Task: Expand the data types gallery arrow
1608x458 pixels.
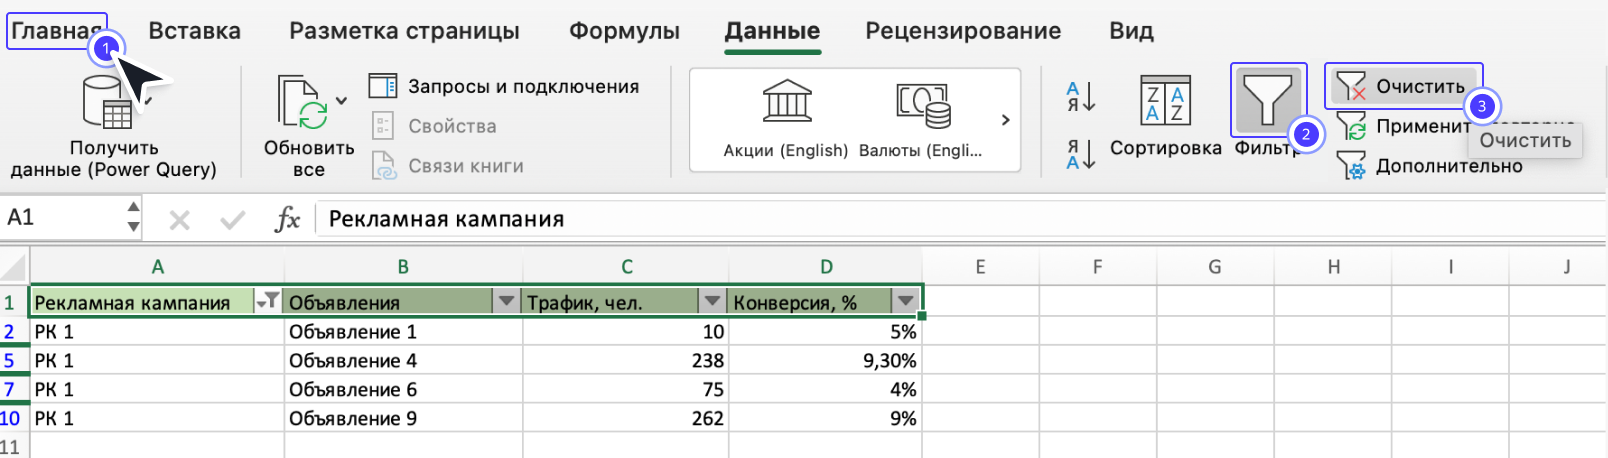Action: [1005, 120]
